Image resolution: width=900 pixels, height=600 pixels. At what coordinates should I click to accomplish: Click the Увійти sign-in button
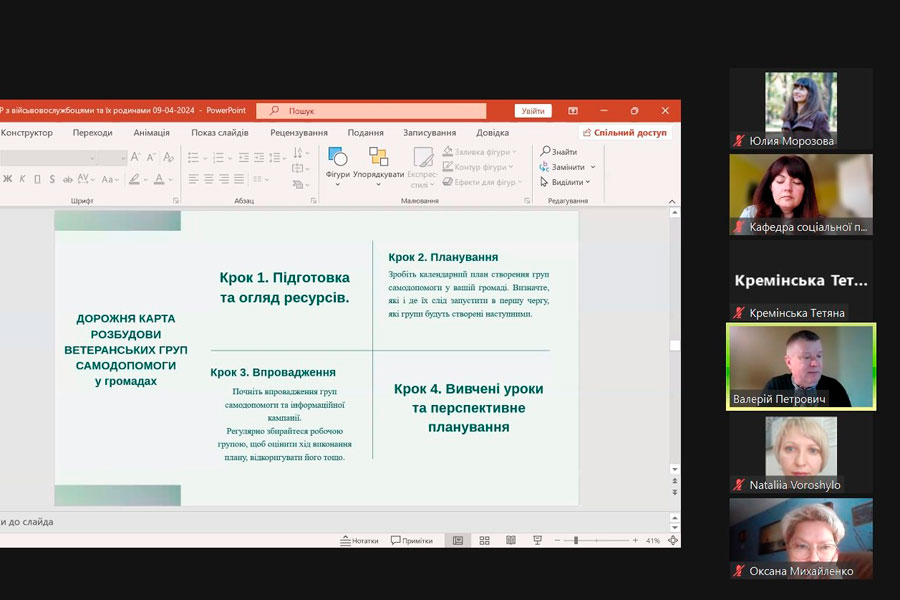(532, 111)
